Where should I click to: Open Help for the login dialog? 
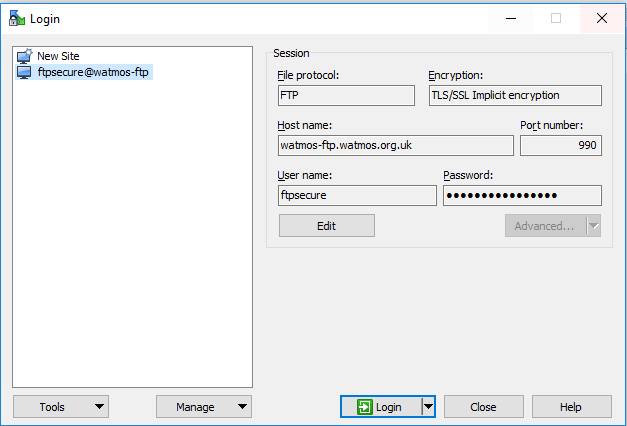(x=571, y=407)
